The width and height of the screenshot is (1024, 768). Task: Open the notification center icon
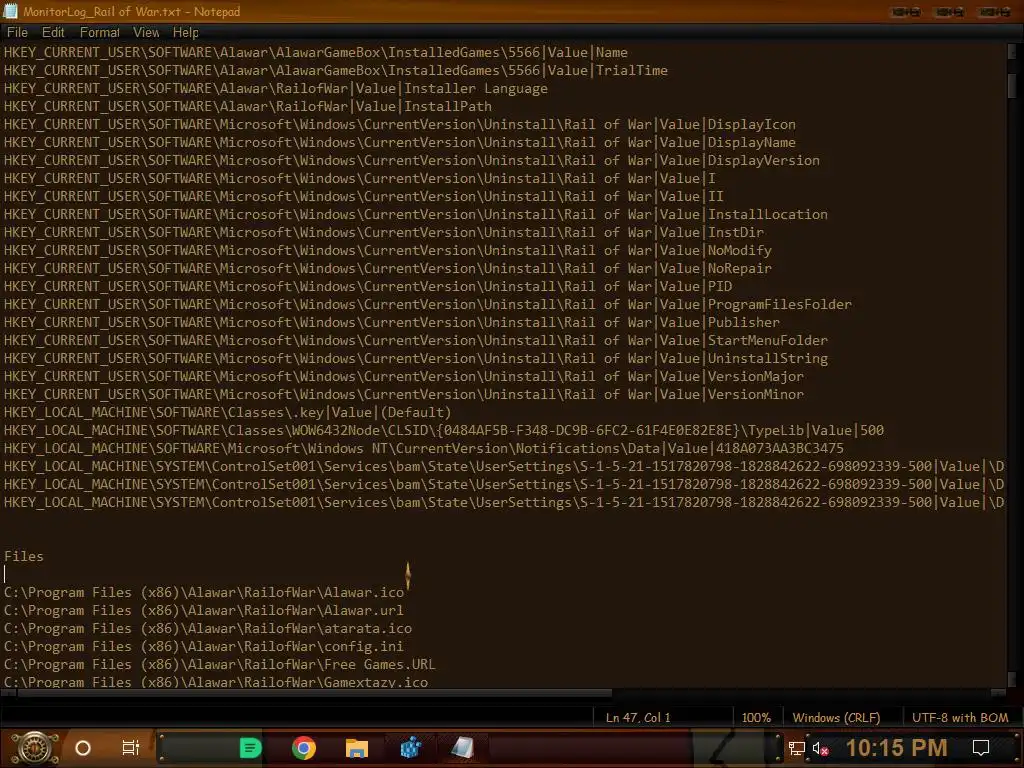pyautogui.click(x=981, y=748)
